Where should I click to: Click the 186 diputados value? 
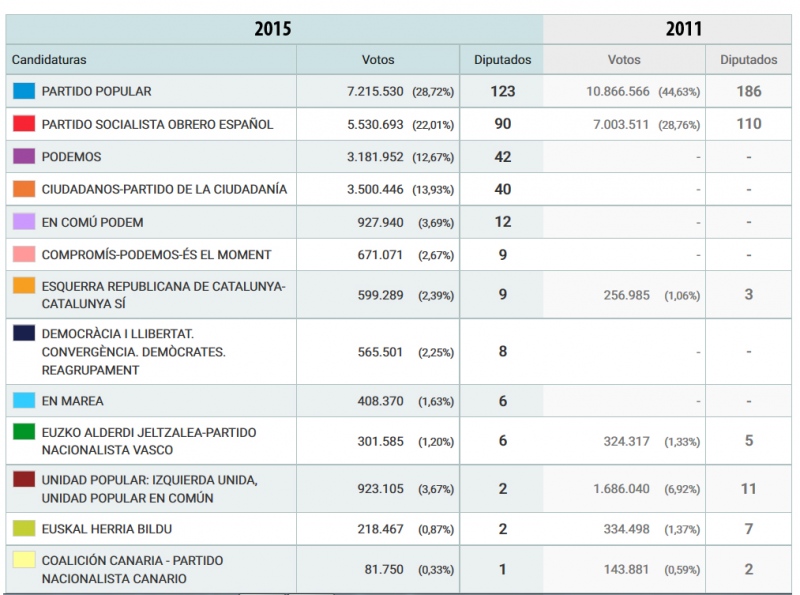tap(748, 91)
